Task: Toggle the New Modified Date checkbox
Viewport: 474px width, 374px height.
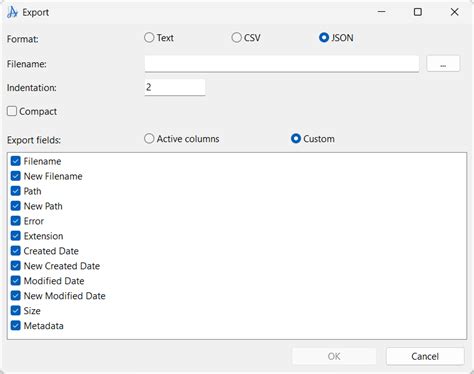Action: [x=16, y=296]
